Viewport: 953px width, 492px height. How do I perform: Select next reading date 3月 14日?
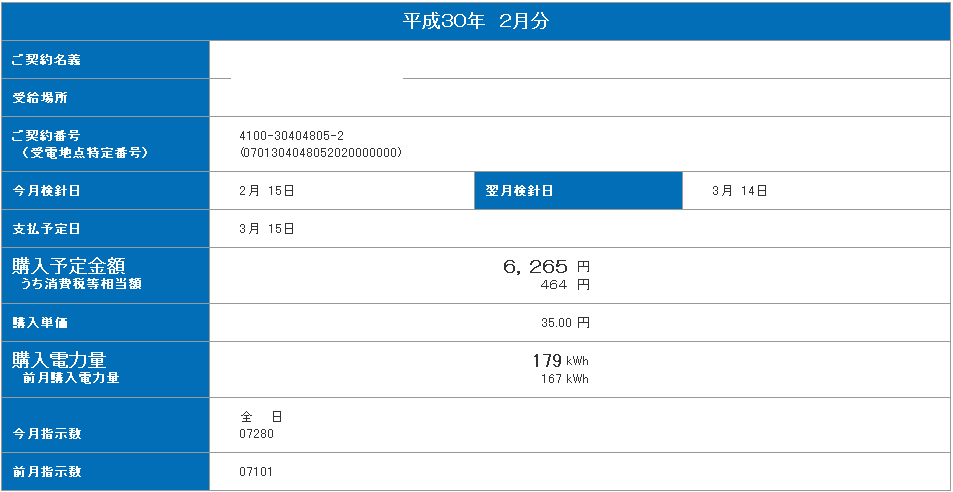[x=740, y=191]
